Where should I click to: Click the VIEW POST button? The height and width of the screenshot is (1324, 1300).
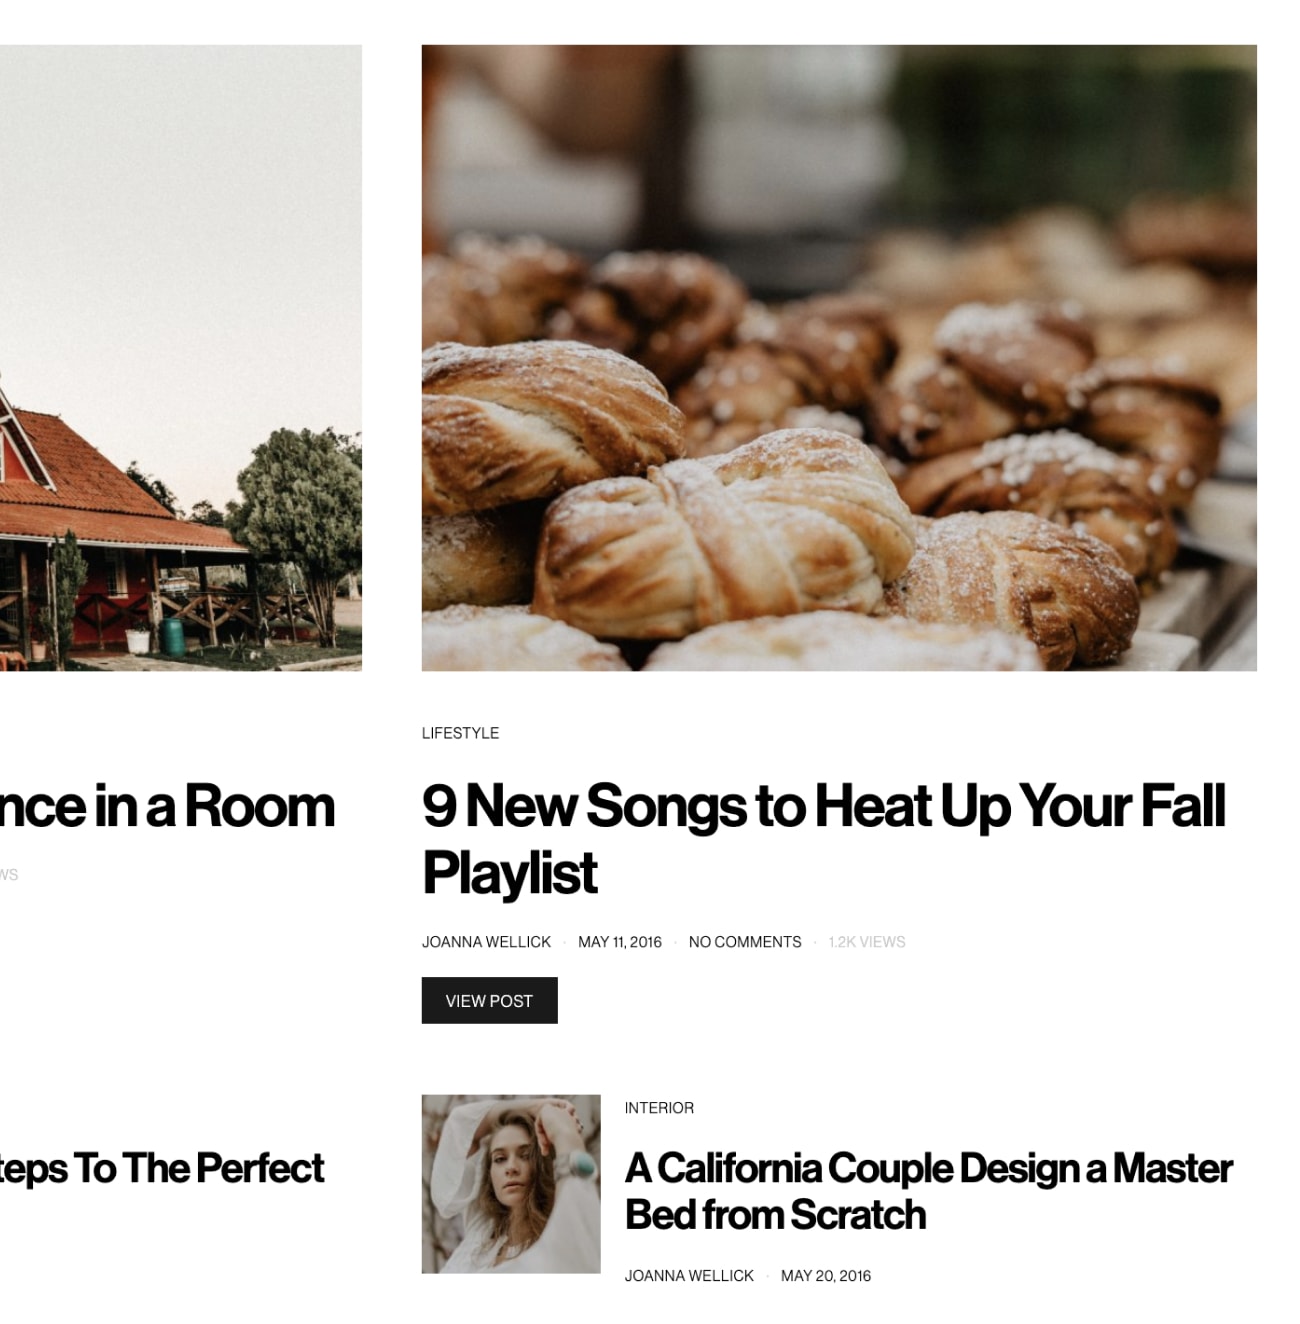[x=489, y=1000]
